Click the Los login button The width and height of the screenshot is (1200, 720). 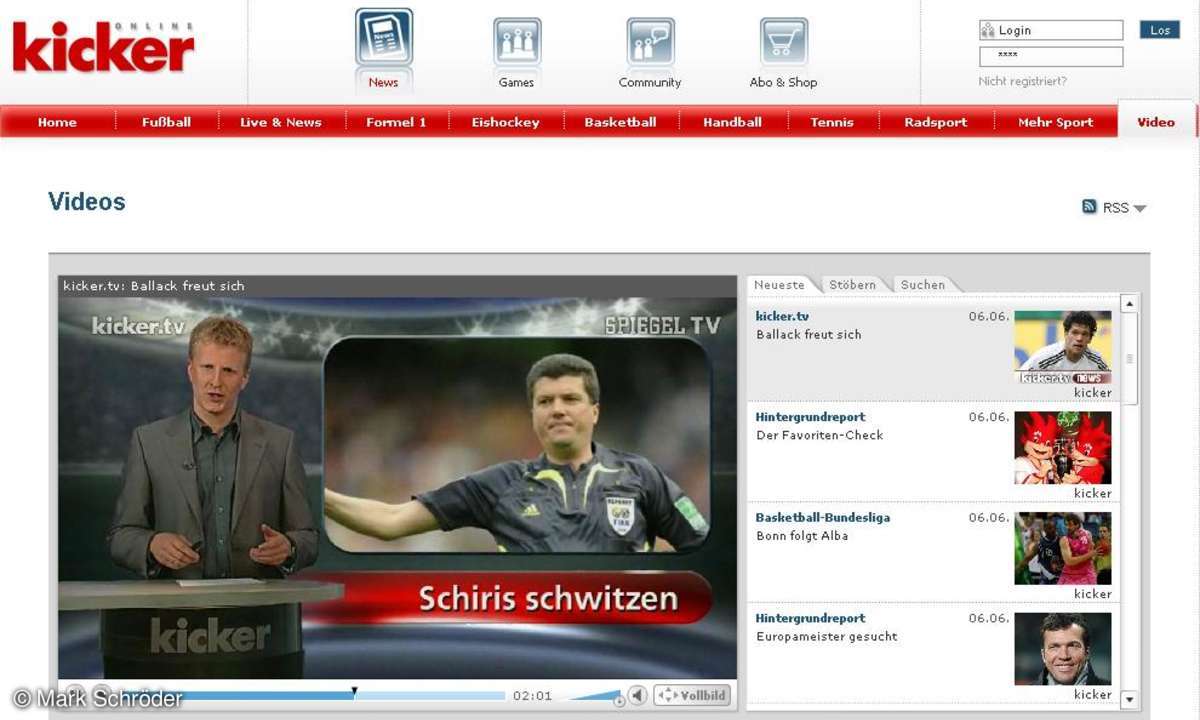(x=1160, y=30)
